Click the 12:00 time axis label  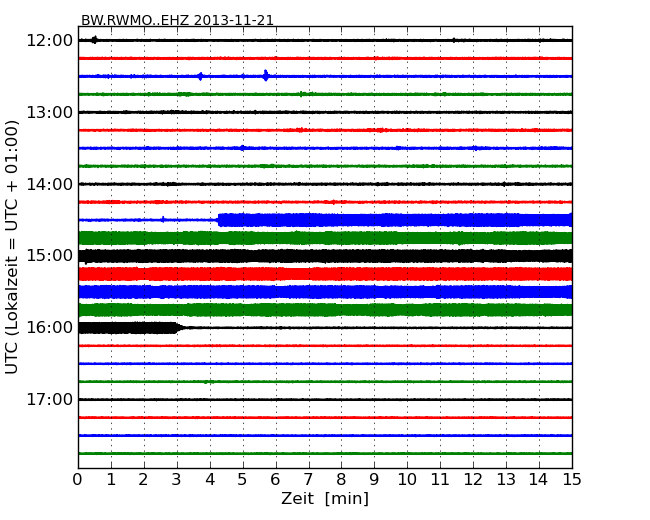(x=49, y=41)
